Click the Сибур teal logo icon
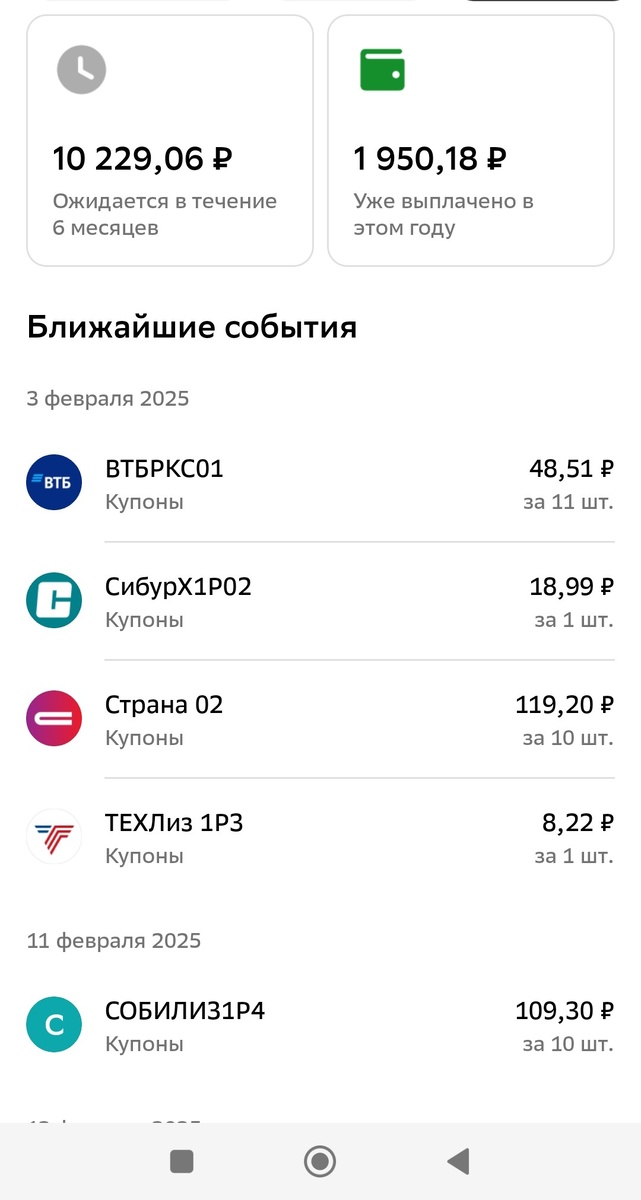 tap(53, 601)
